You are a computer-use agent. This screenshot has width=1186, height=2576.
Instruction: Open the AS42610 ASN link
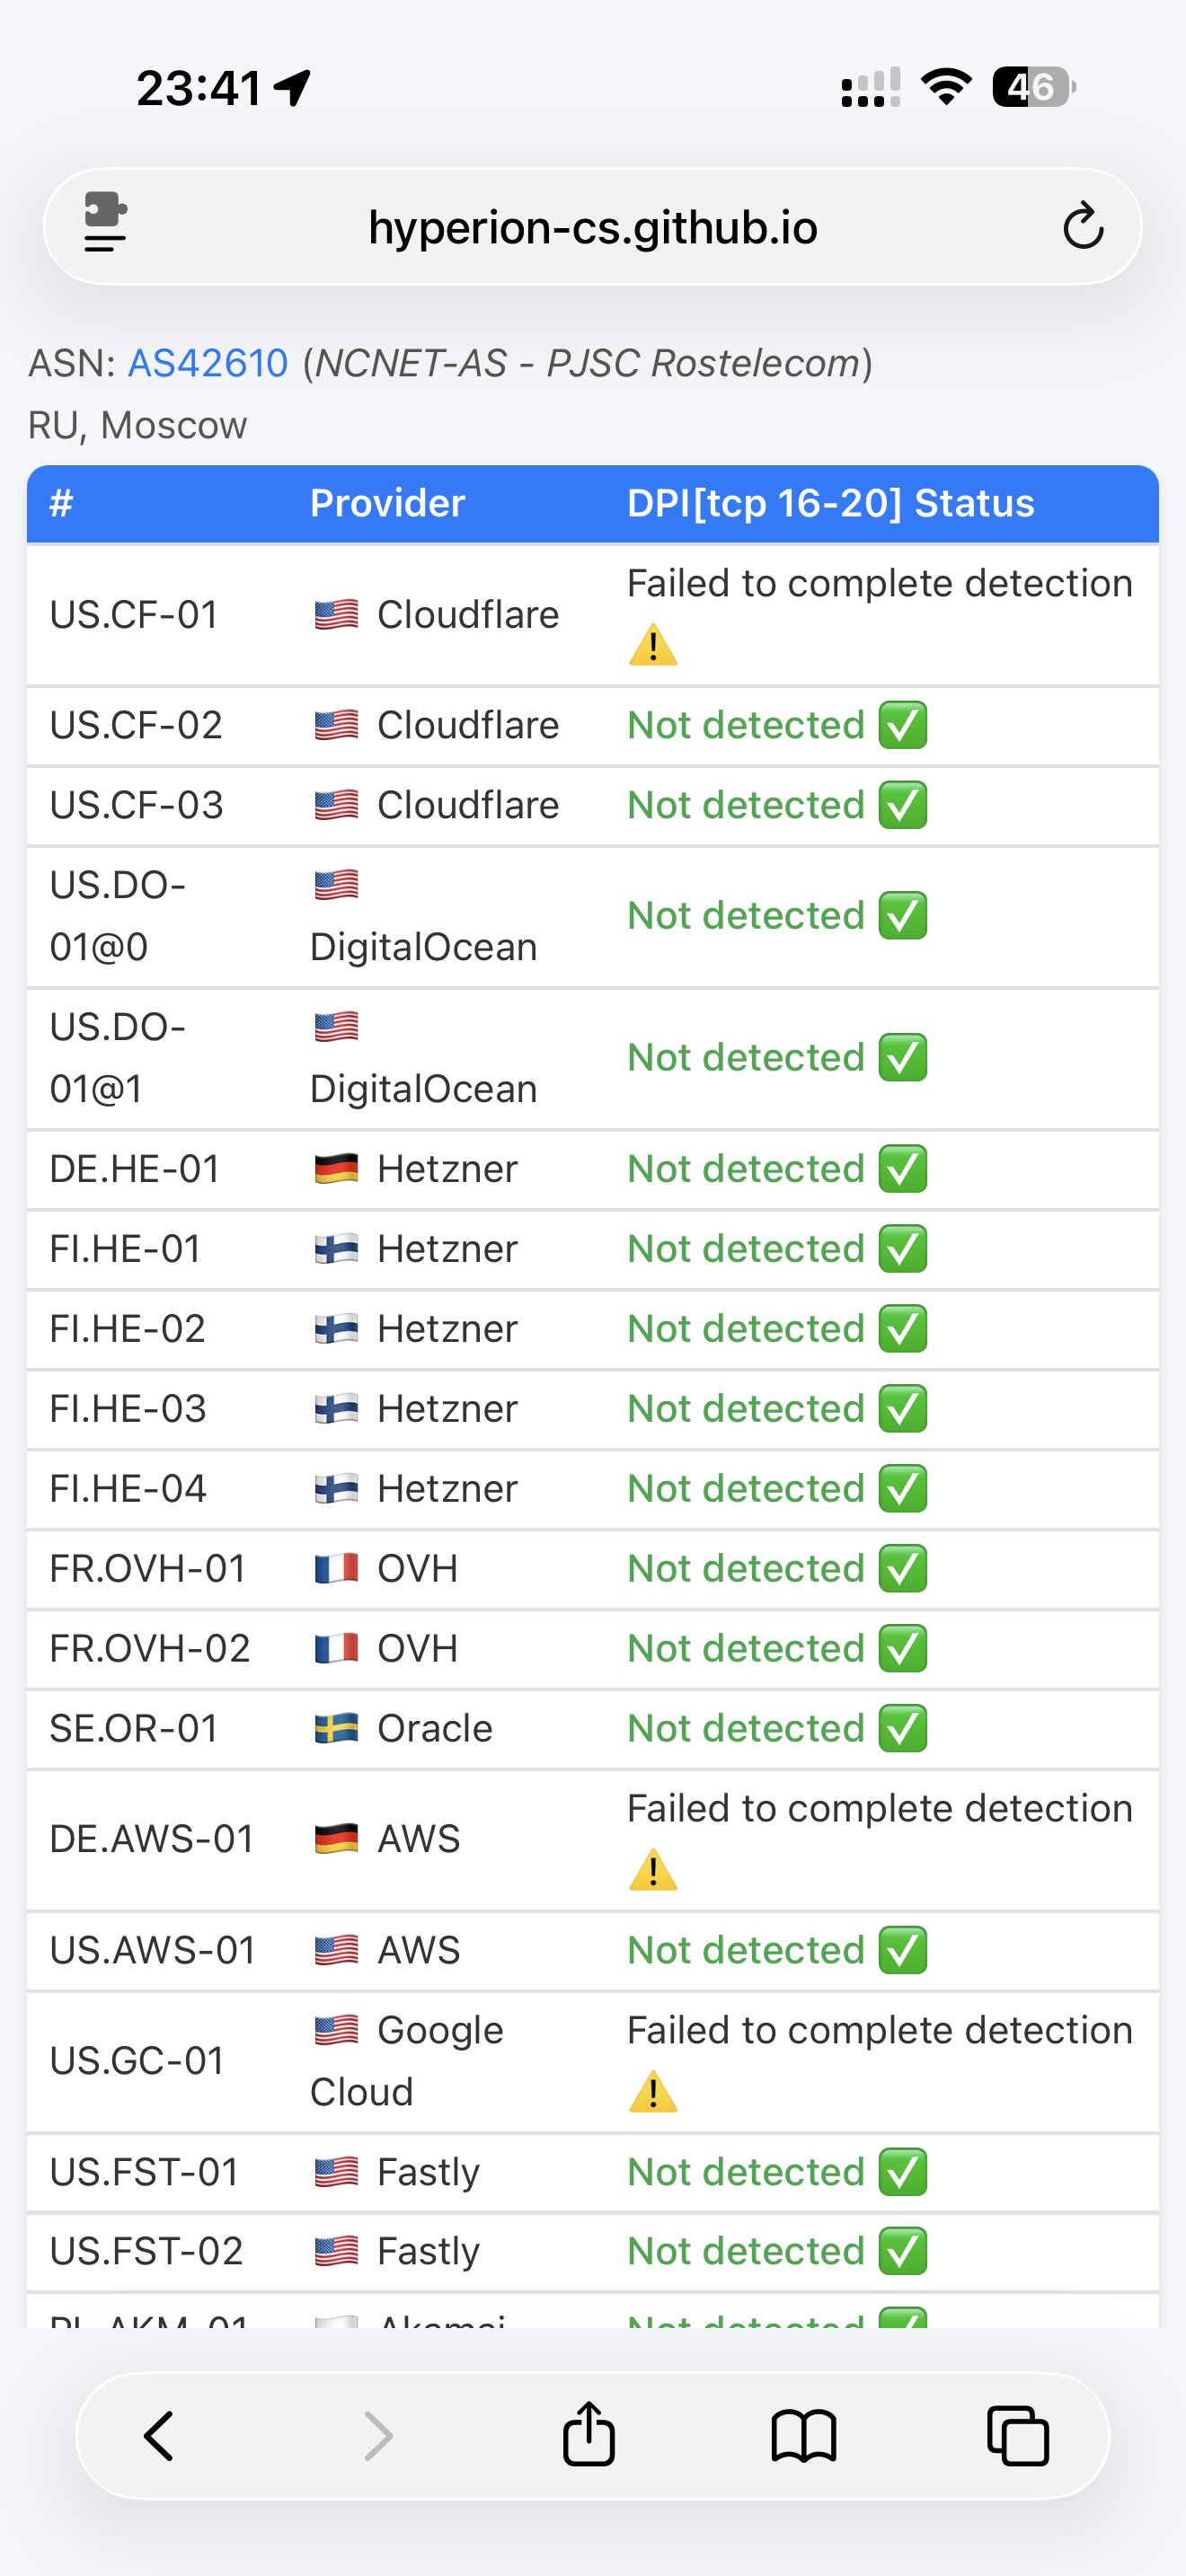(208, 363)
